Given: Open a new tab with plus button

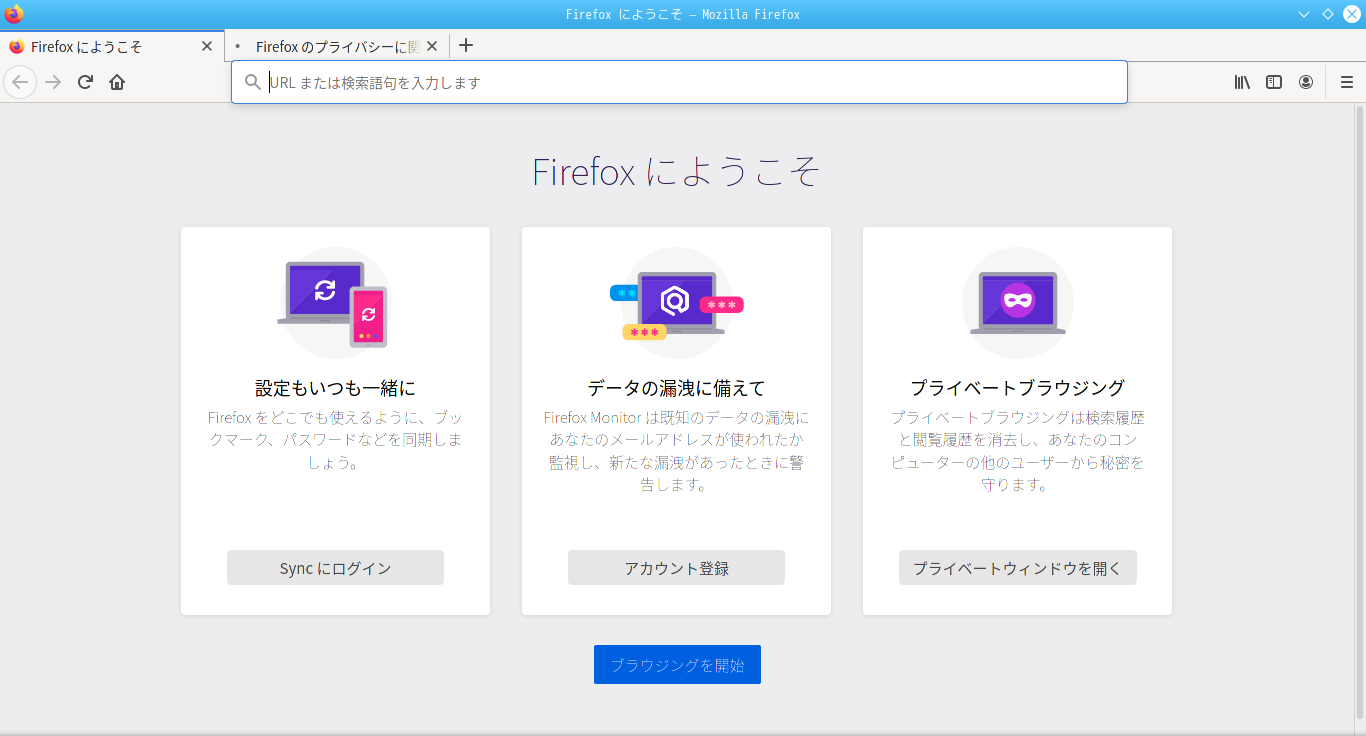Looking at the screenshot, I should coord(465,45).
